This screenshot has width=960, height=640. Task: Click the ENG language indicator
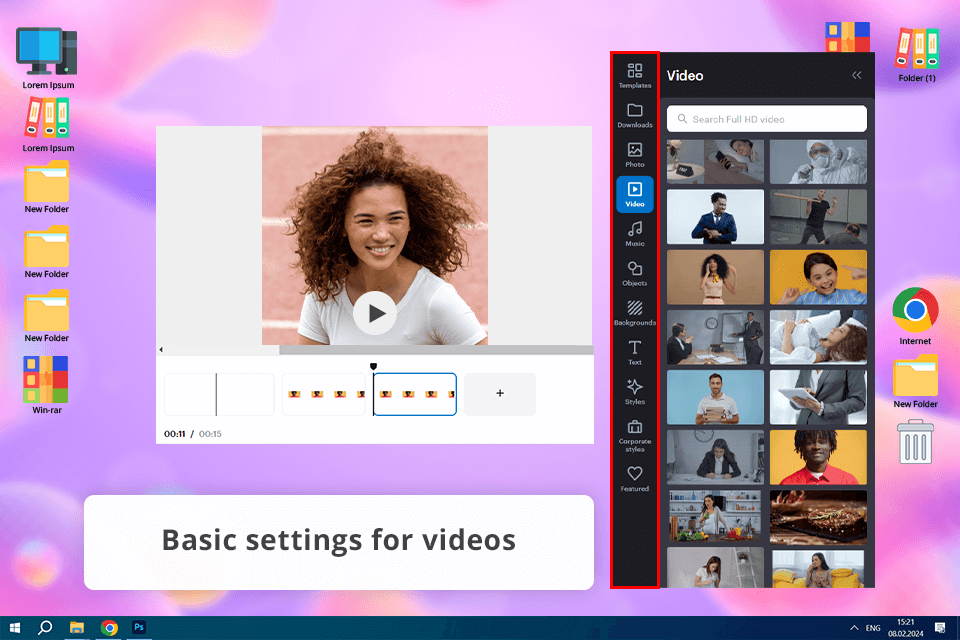(x=873, y=628)
